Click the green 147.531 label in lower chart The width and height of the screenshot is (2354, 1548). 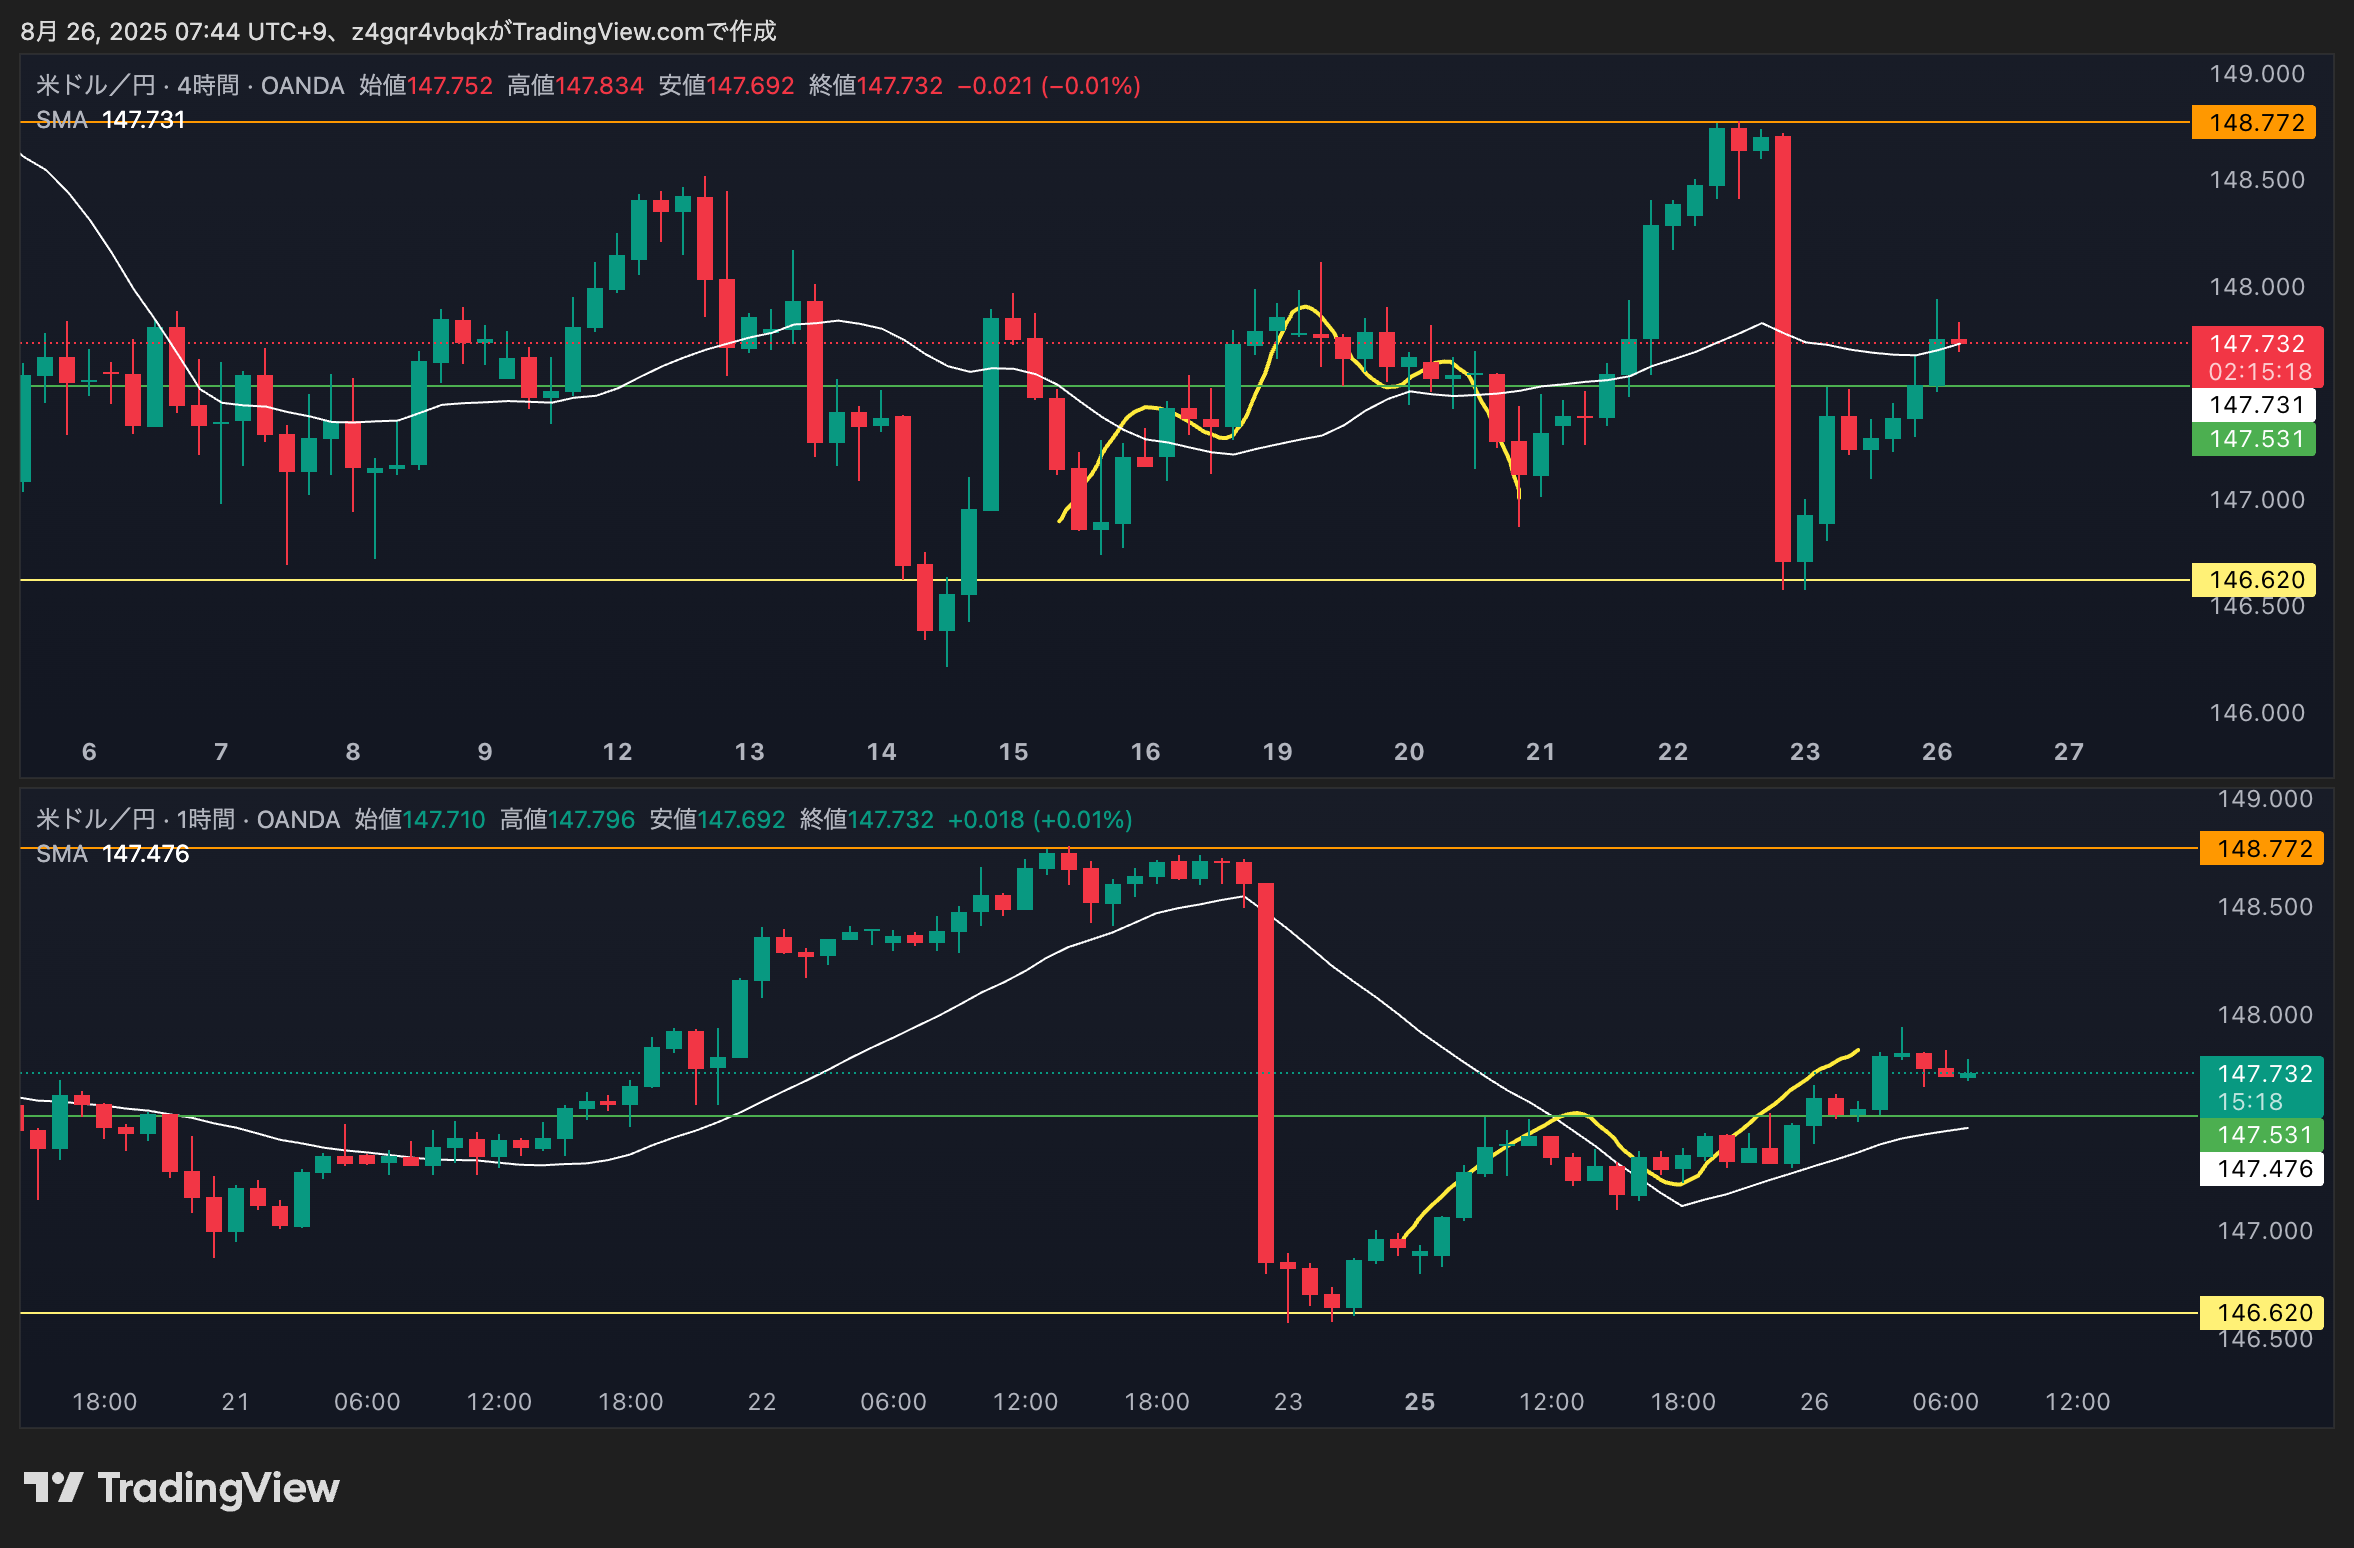pos(2261,1135)
